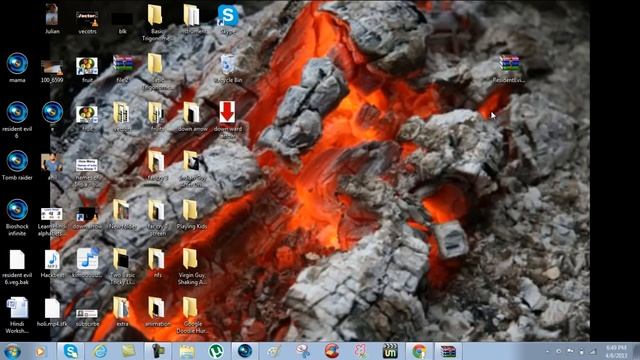Viewport: 640px width, 360px height.
Task: Open the Action Center flag icon
Action: 570,351
